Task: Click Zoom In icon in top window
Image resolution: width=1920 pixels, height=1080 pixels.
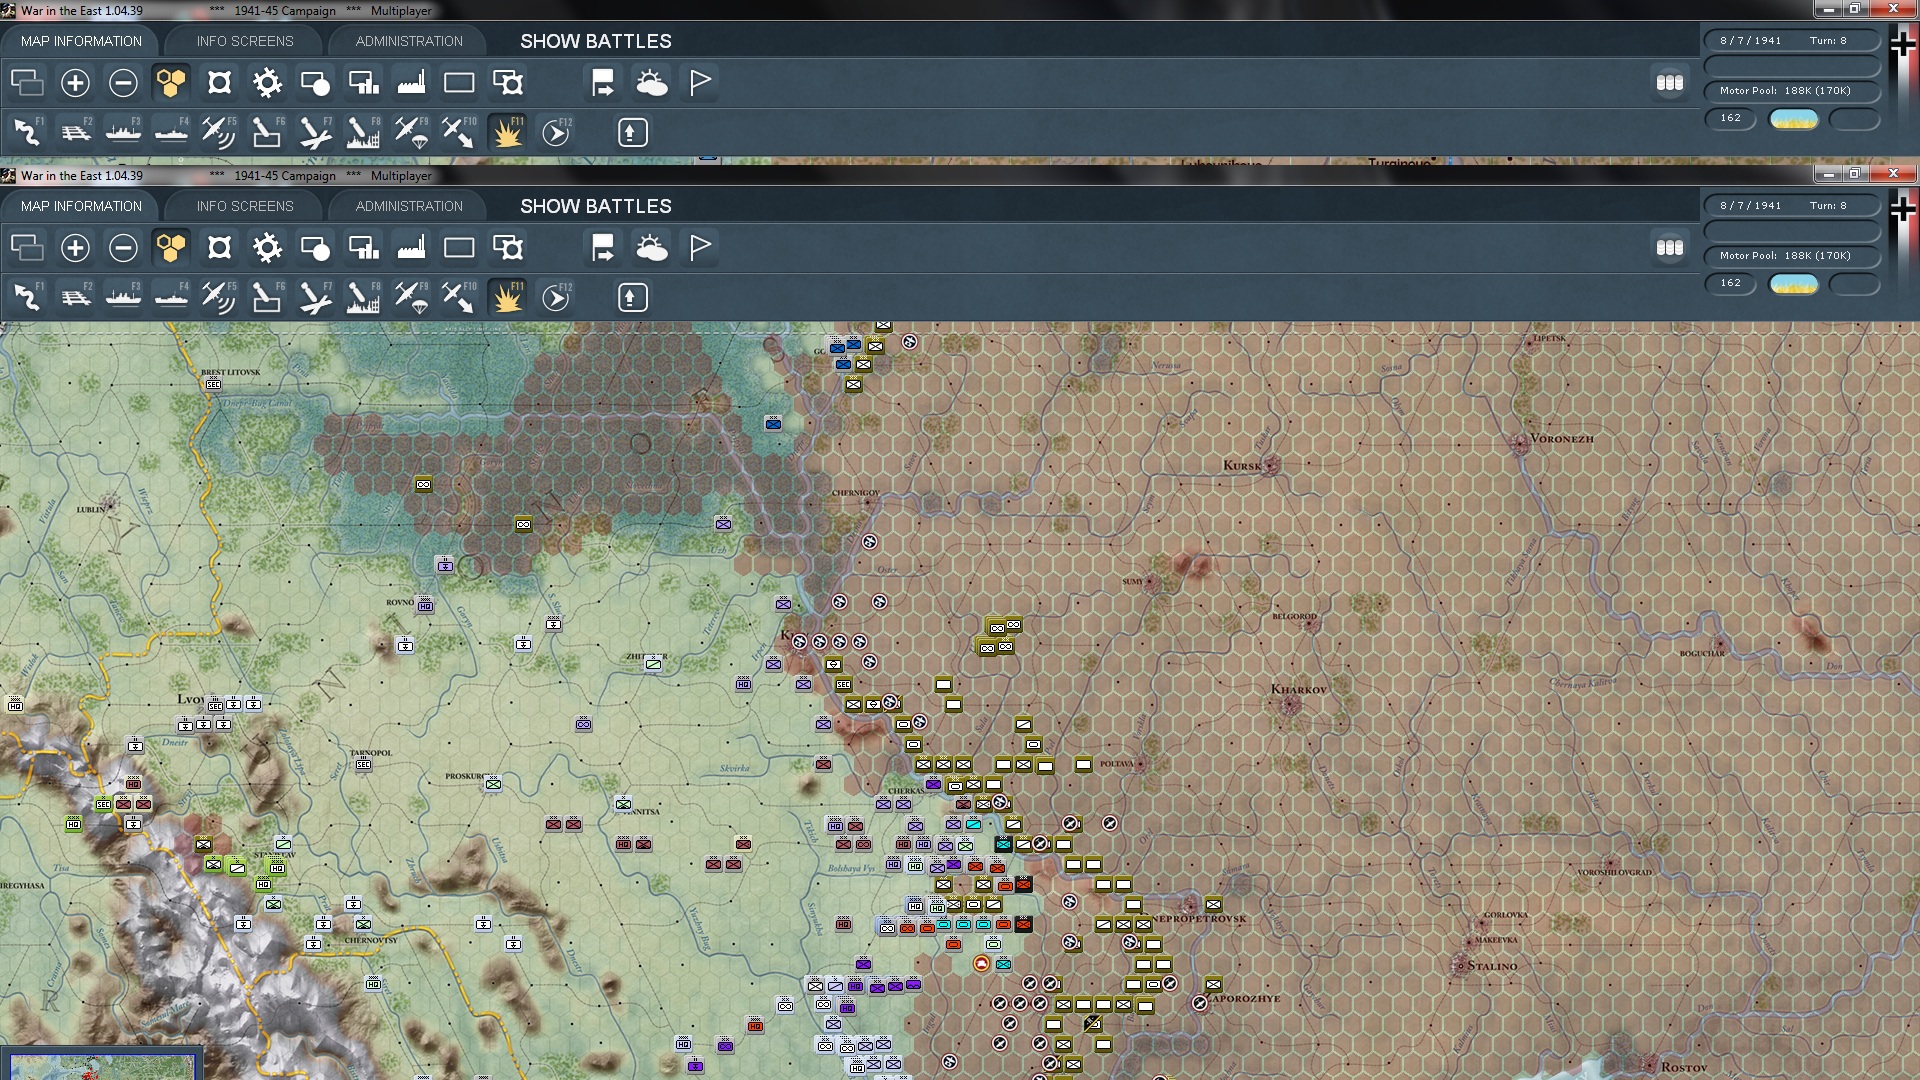Action: pos(75,83)
